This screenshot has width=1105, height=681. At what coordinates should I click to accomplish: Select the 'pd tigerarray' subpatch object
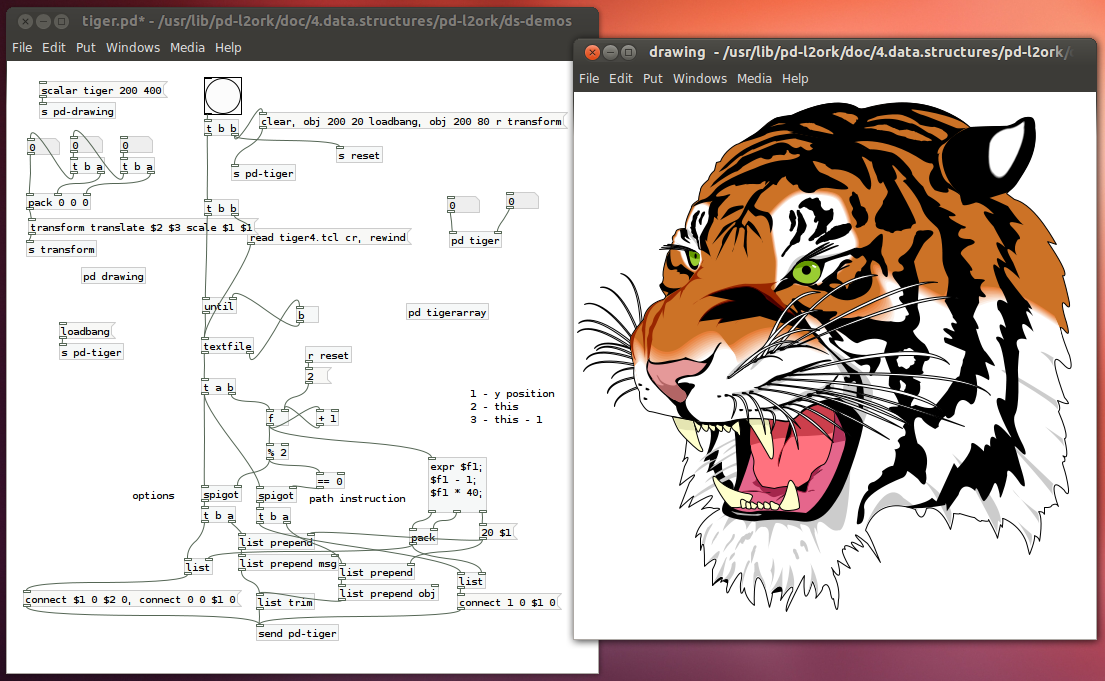(x=447, y=312)
